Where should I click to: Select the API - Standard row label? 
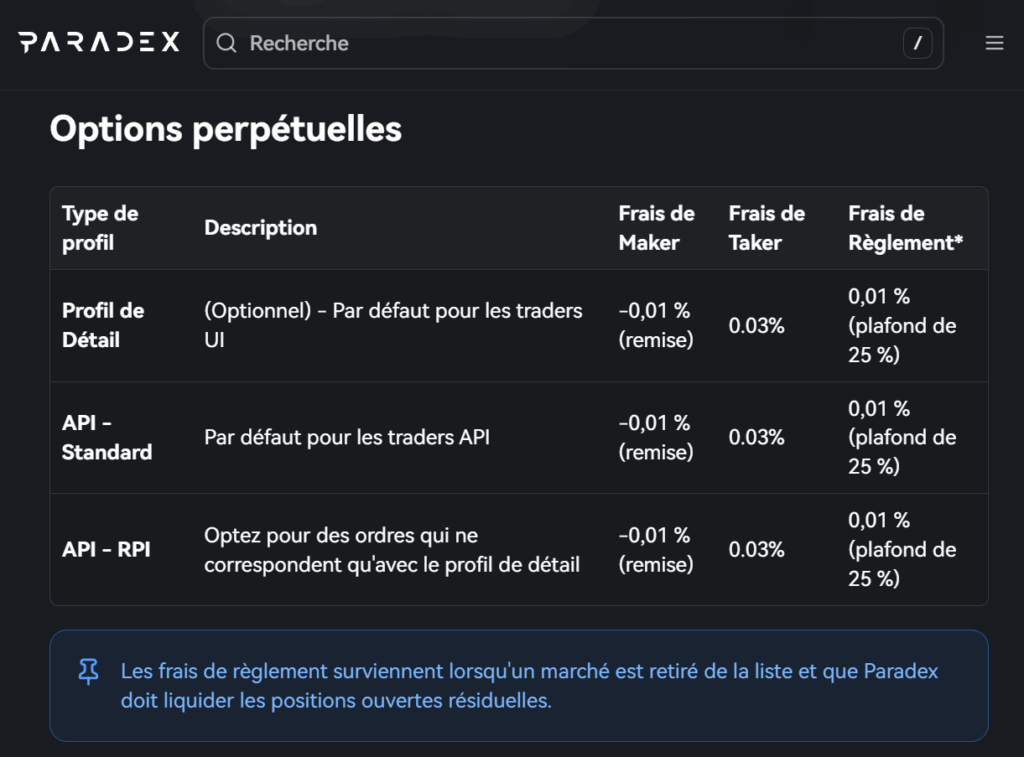pos(107,437)
